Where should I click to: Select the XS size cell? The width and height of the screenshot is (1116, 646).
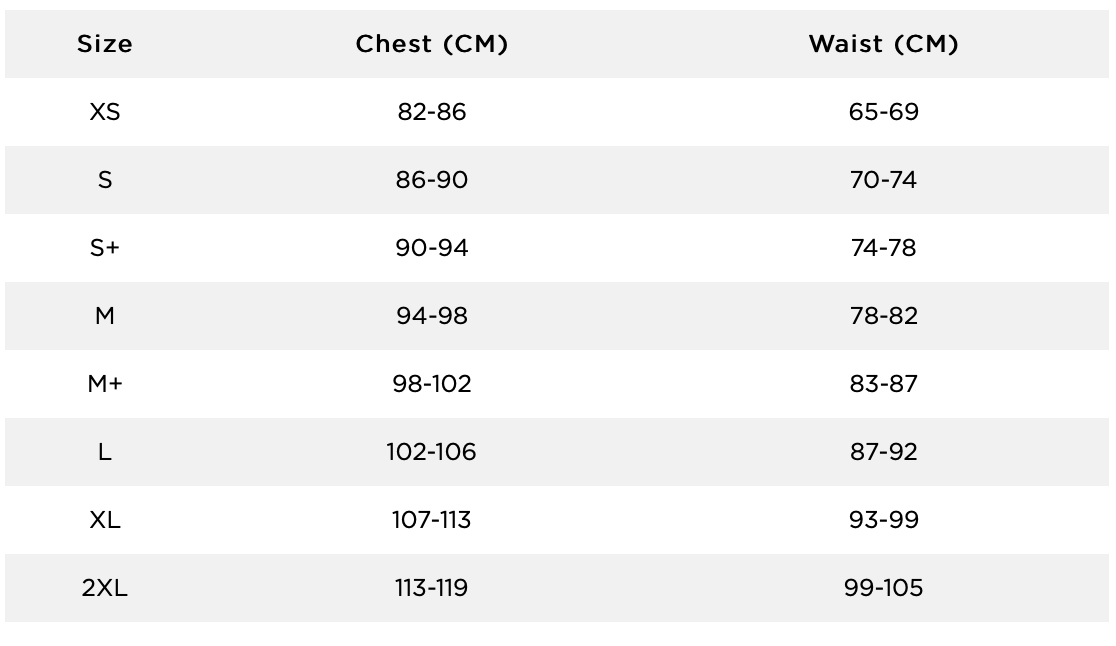pos(105,112)
